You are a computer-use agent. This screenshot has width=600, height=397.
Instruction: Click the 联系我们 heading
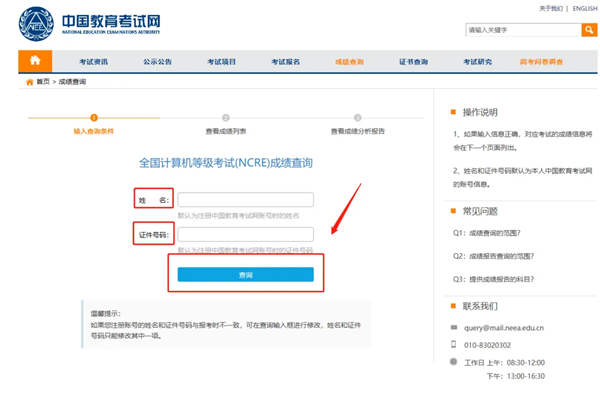point(480,306)
